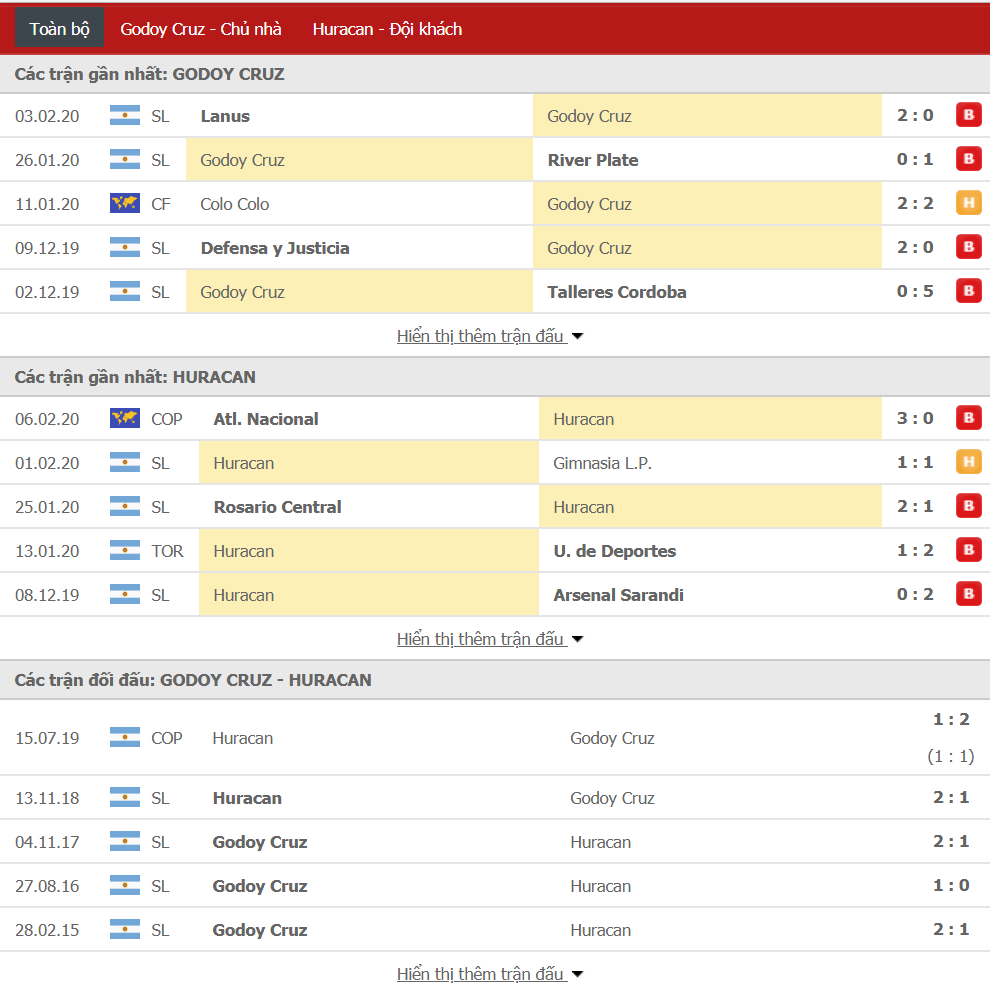The image size is (990, 989).
Task: Select the Toàn bộ tab
Action: point(59,29)
